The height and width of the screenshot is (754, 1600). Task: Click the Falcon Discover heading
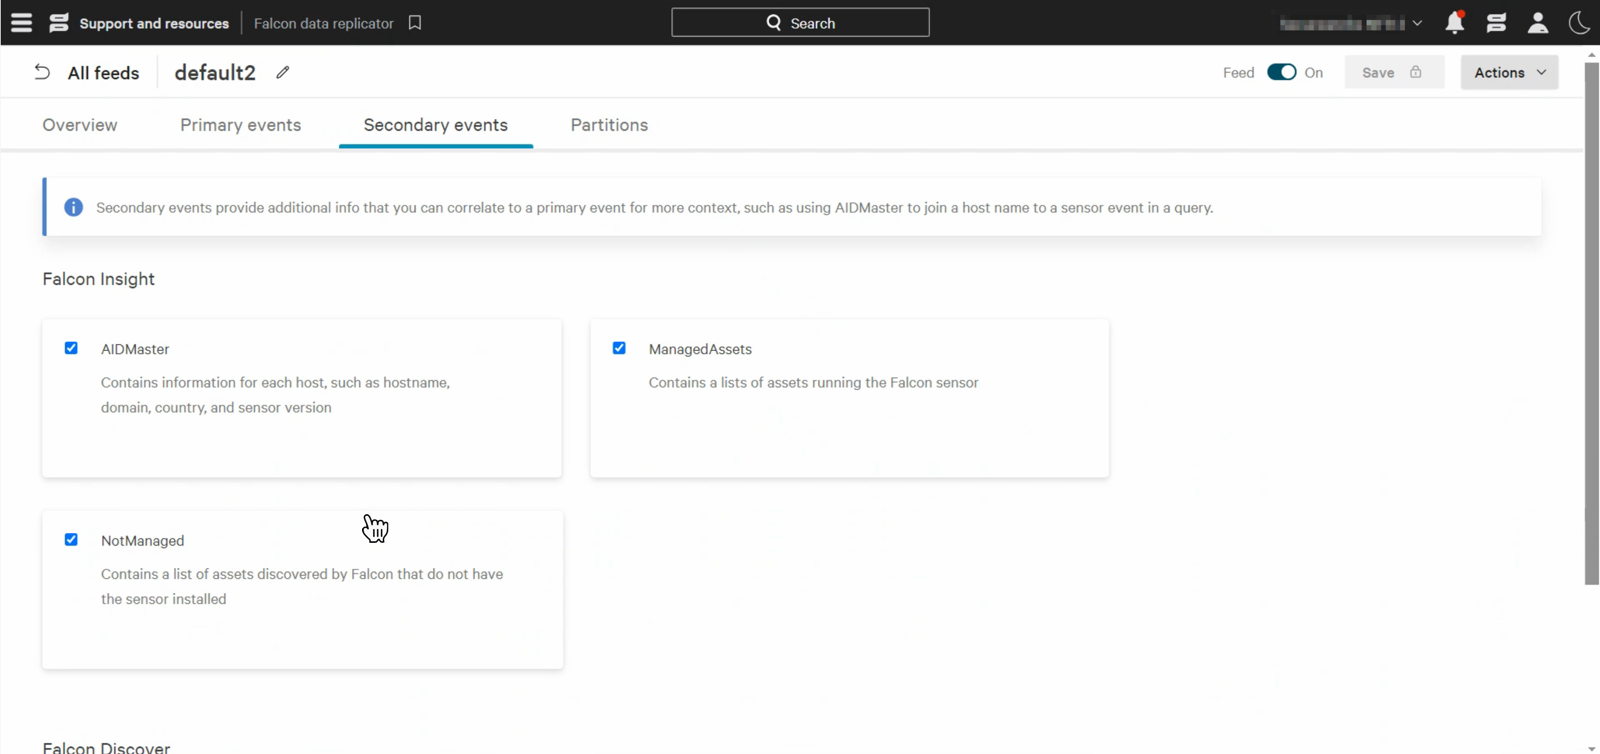(106, 747)
